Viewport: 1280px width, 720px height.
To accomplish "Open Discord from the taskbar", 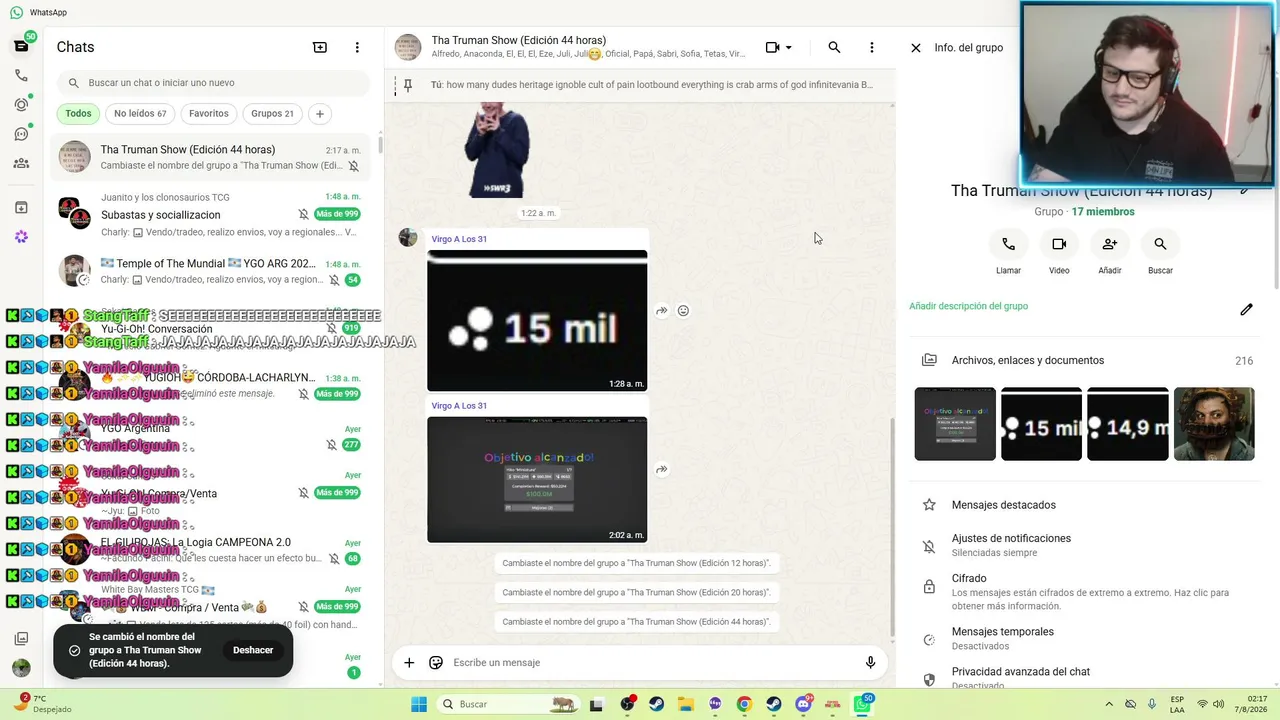I will pyautogui.click(x=803, y=704).
